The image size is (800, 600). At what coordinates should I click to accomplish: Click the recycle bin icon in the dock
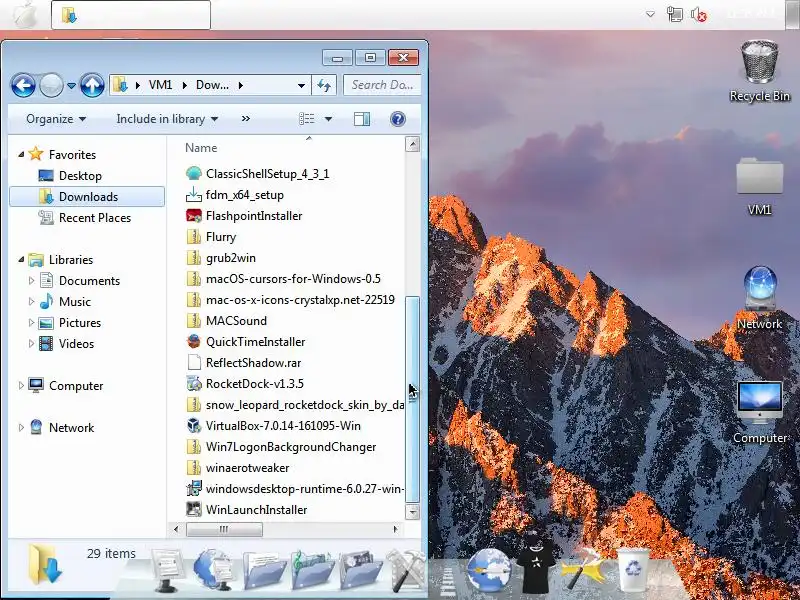(633, 569)
